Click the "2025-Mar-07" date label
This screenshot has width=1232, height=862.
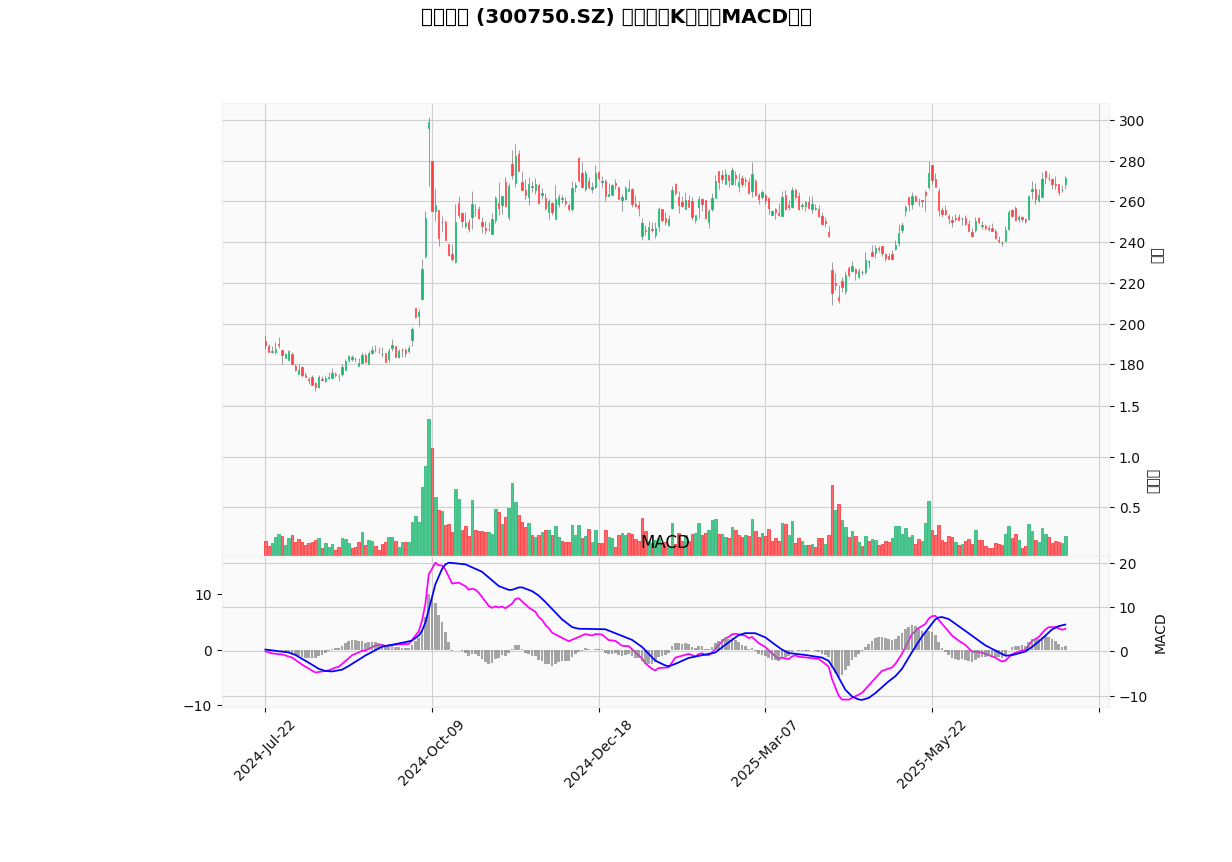(x=763, y=752)
